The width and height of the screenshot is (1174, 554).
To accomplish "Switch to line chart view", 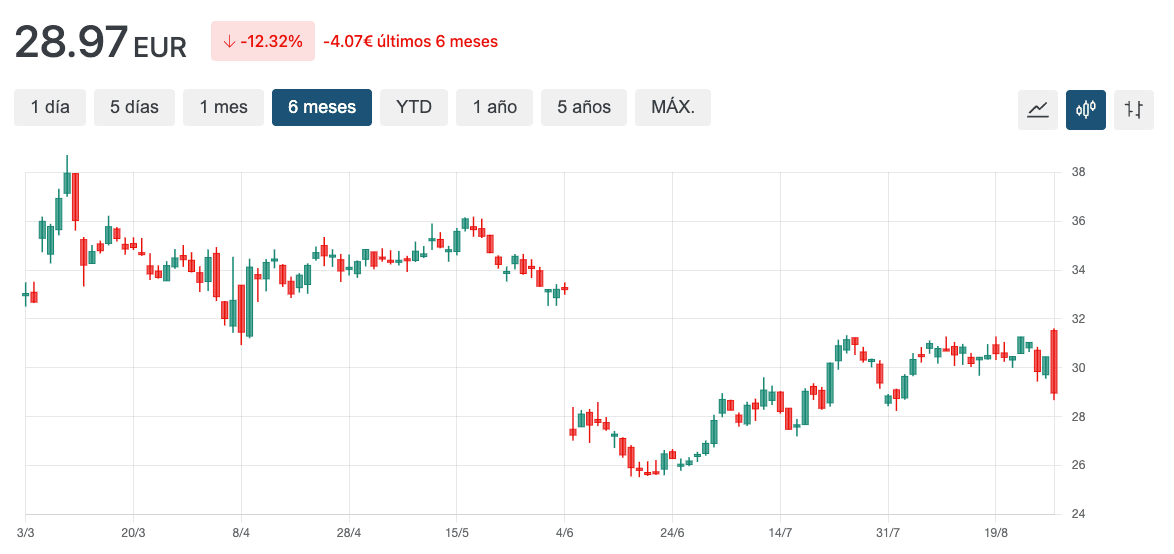I will click(1037, 109).
